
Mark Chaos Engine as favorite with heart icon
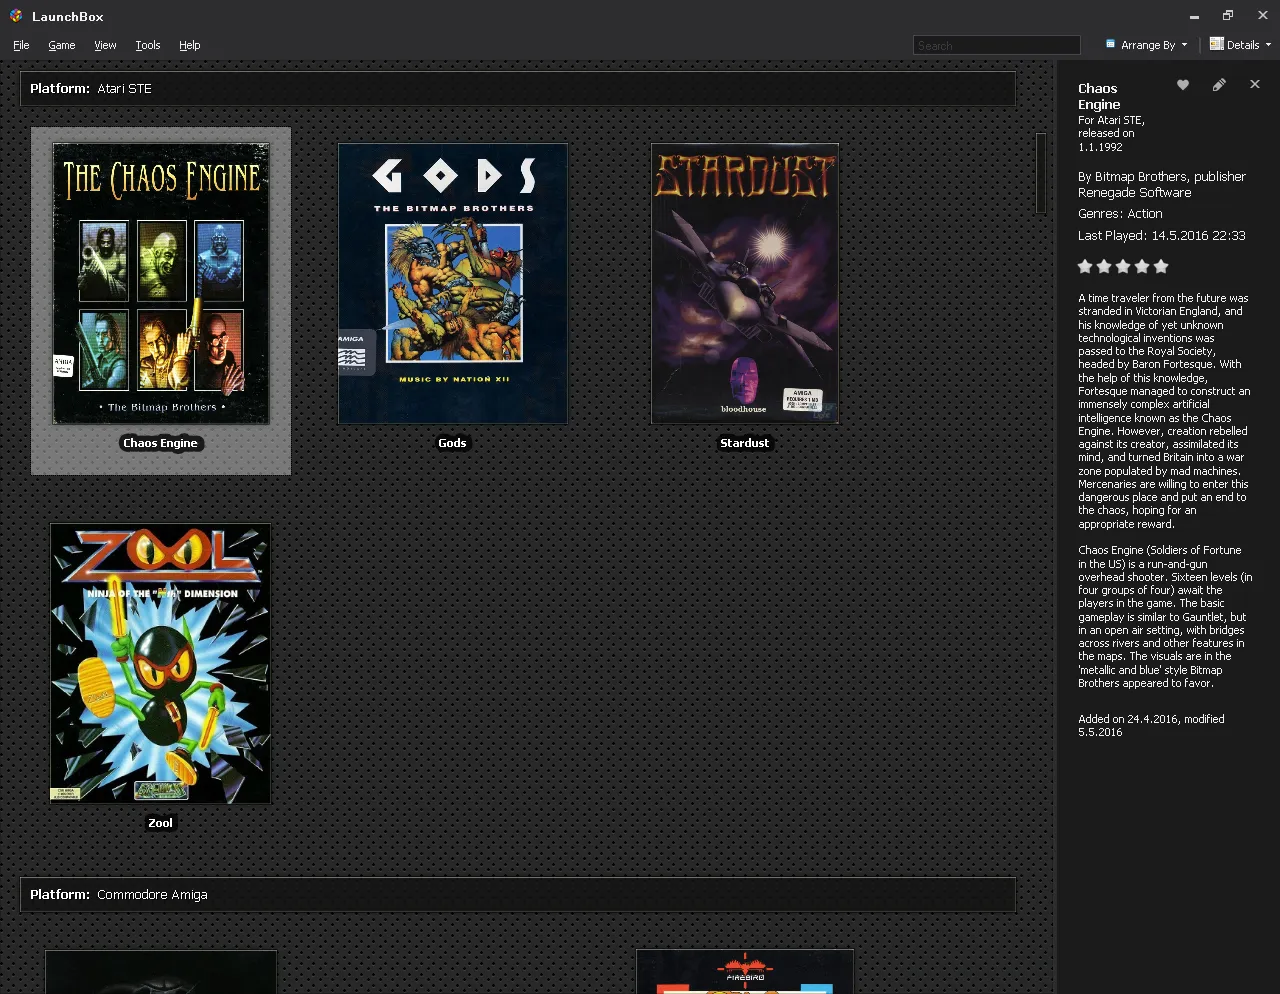[x=1183, y=85]
